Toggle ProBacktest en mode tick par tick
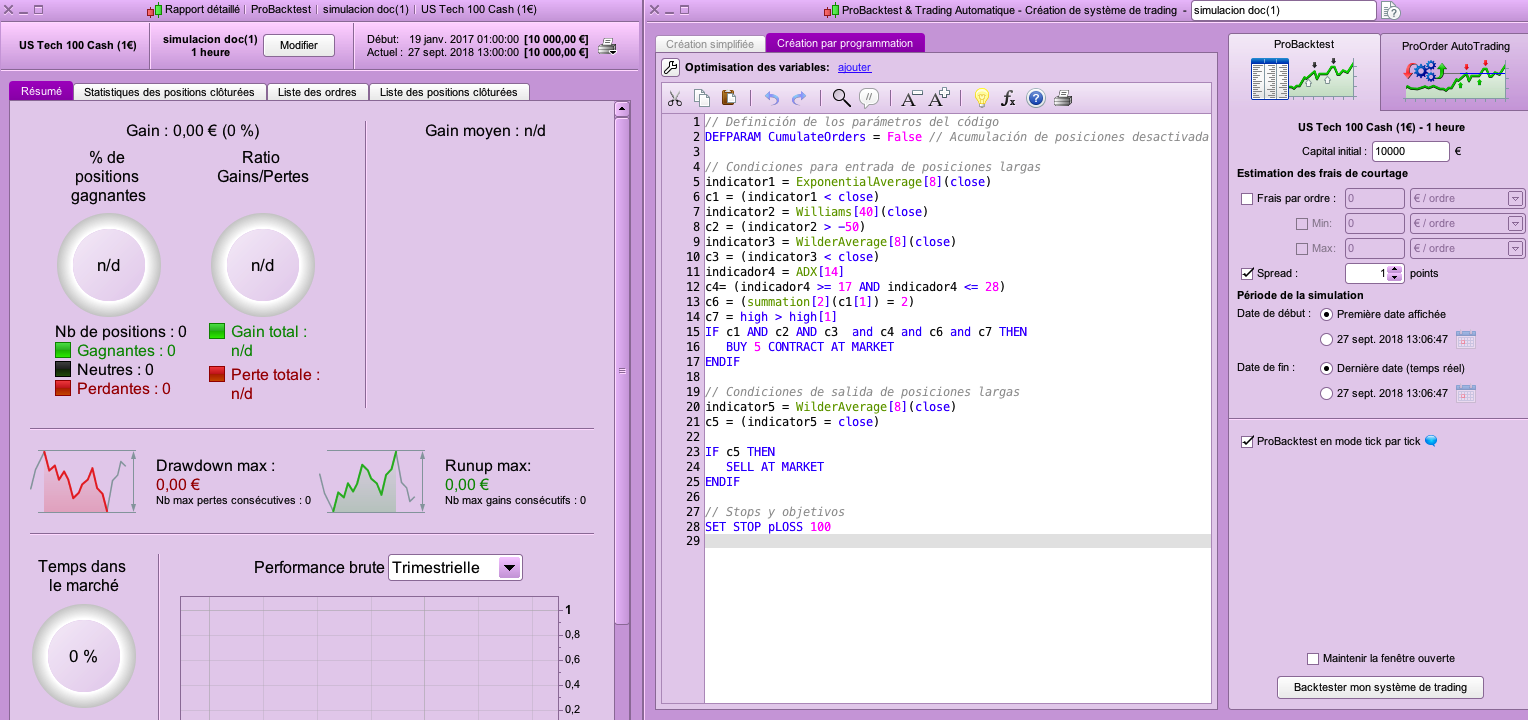Screen dimensions: 1528x720 coord(1246,441)
